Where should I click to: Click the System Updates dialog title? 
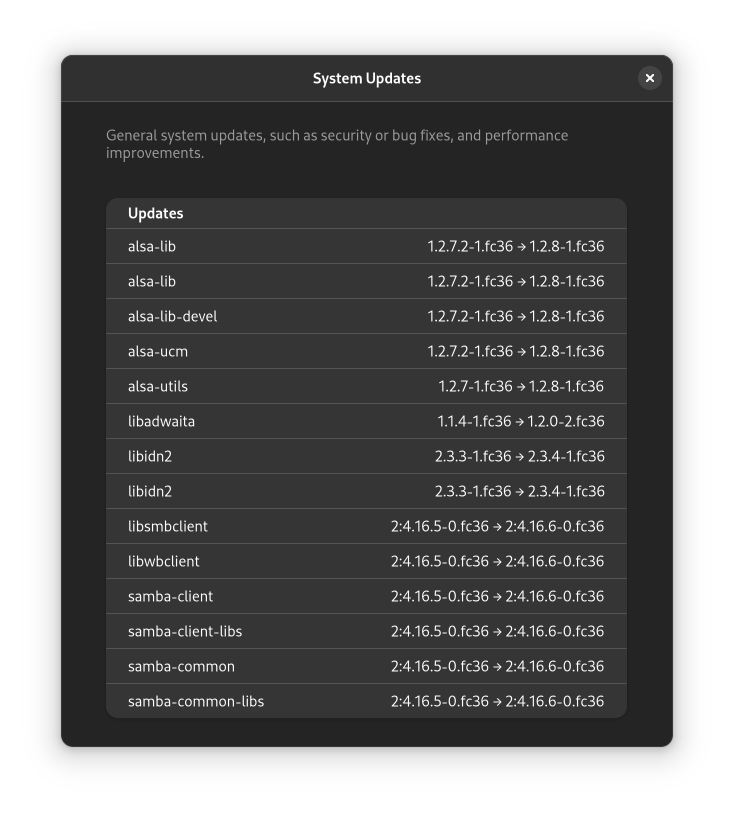point(367,78)
